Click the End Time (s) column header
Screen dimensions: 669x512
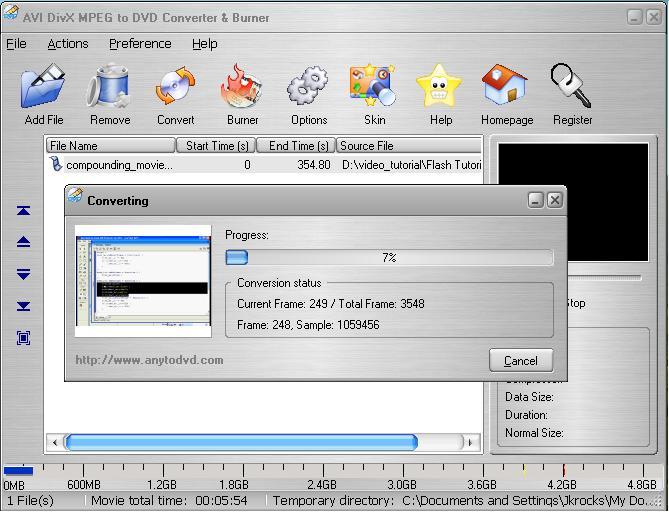pos(296,145)
